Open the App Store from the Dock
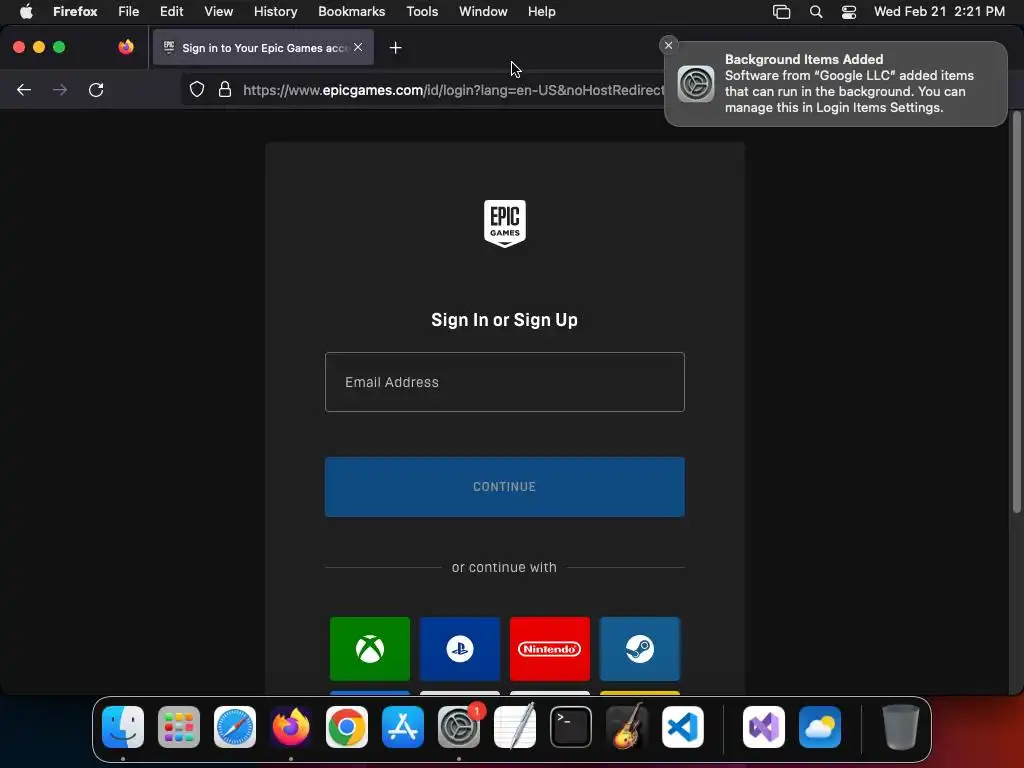 click(x=403, y=727)
